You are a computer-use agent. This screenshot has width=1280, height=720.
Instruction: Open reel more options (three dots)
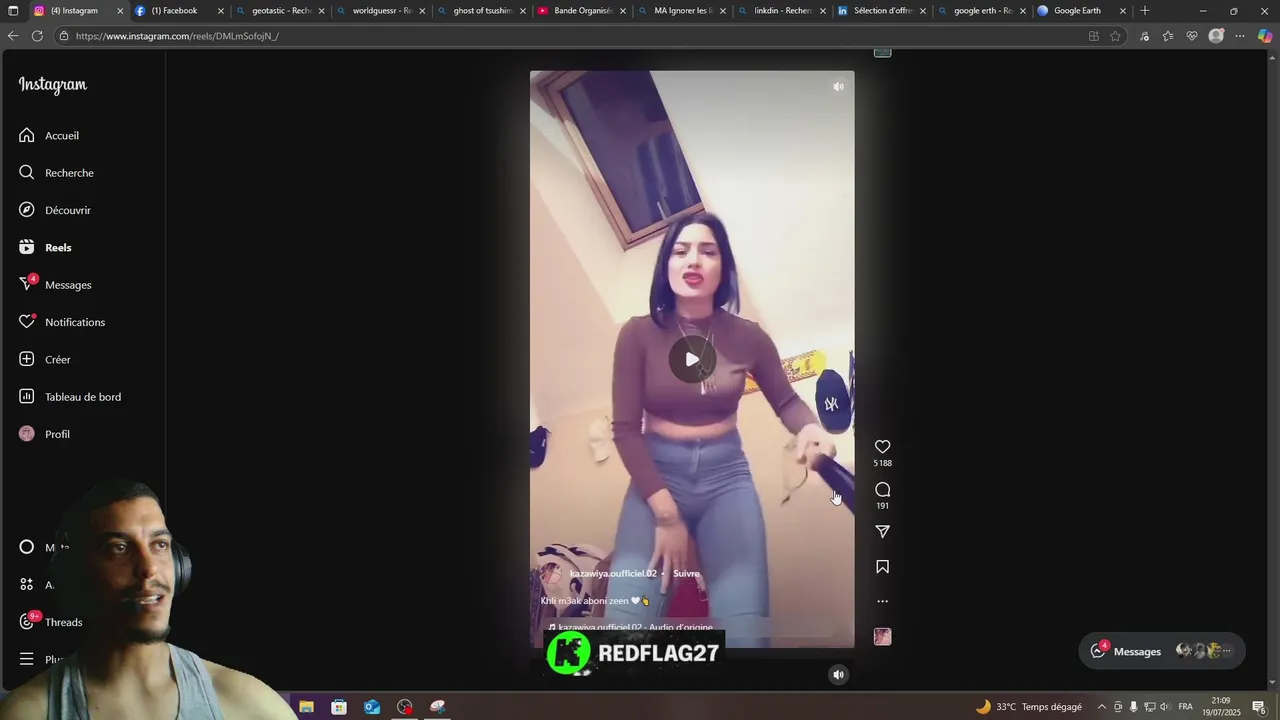click(x=882, y=601)
